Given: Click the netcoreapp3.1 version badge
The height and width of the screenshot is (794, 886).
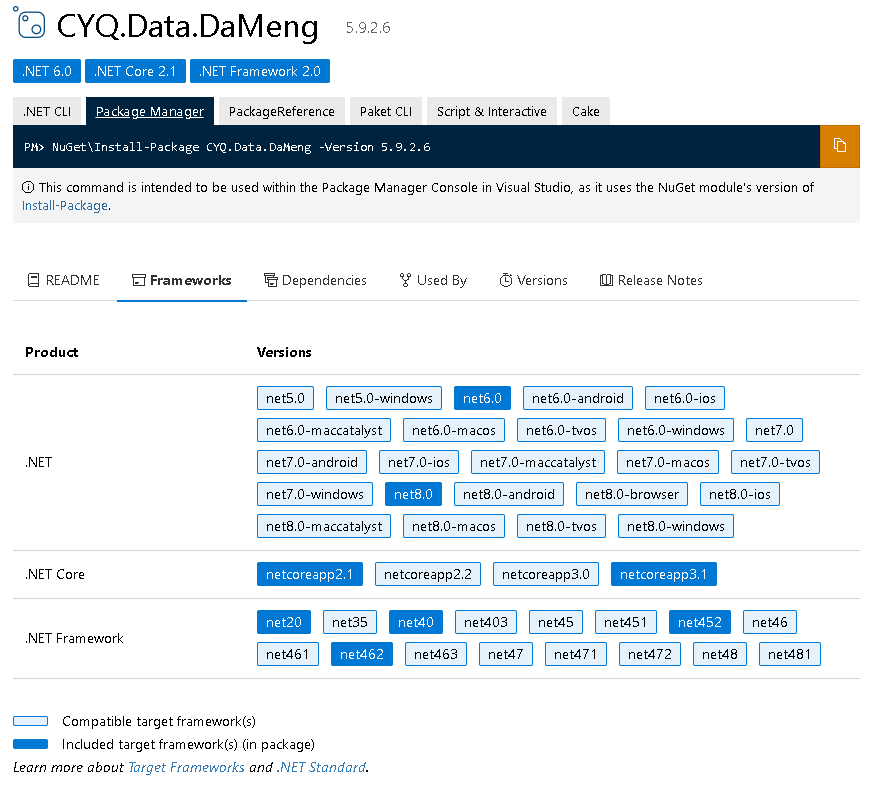Looking at the screenshot, I should pos(663,573).
